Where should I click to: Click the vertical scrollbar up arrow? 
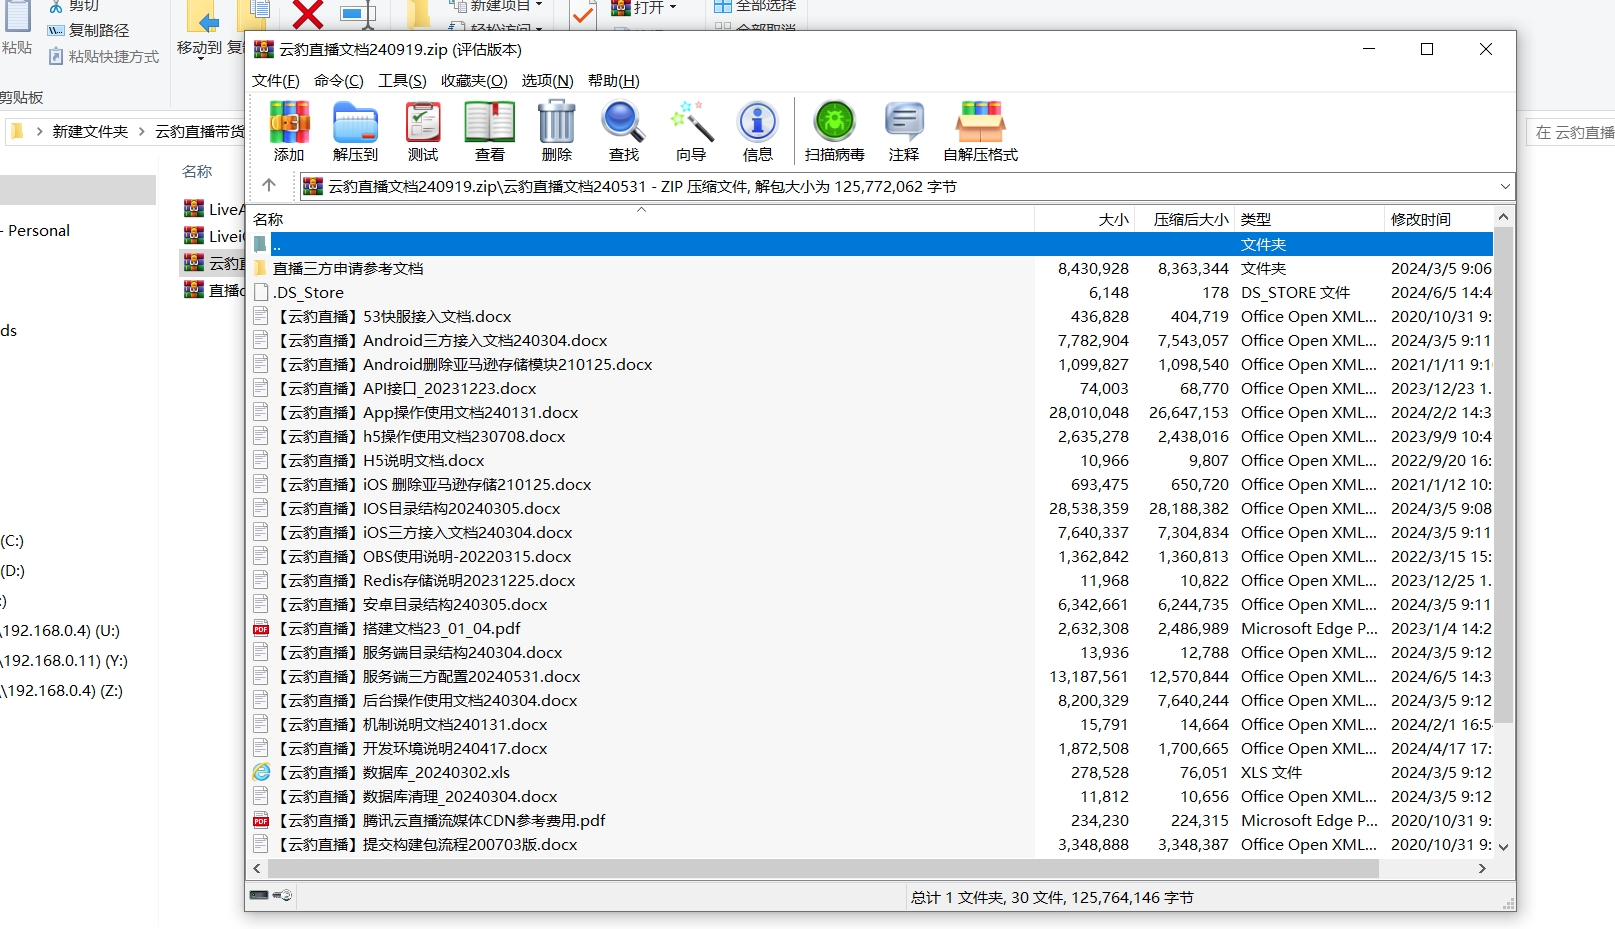tap(1503, 217)
